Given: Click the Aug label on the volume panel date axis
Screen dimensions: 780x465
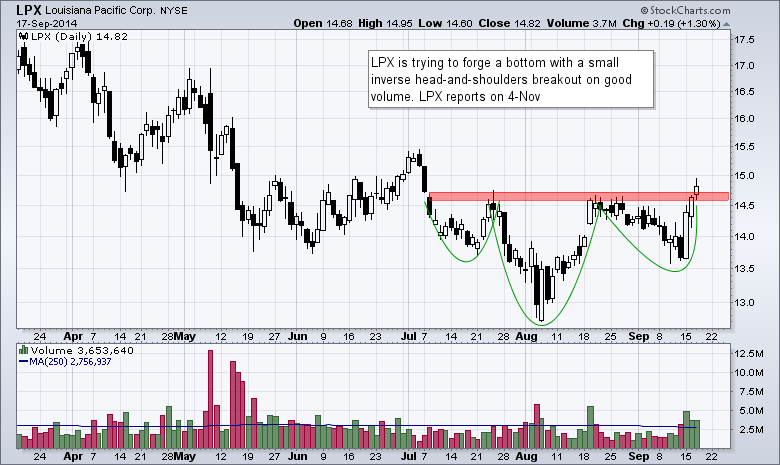Looking at the screenshot, I should (526, 457).
